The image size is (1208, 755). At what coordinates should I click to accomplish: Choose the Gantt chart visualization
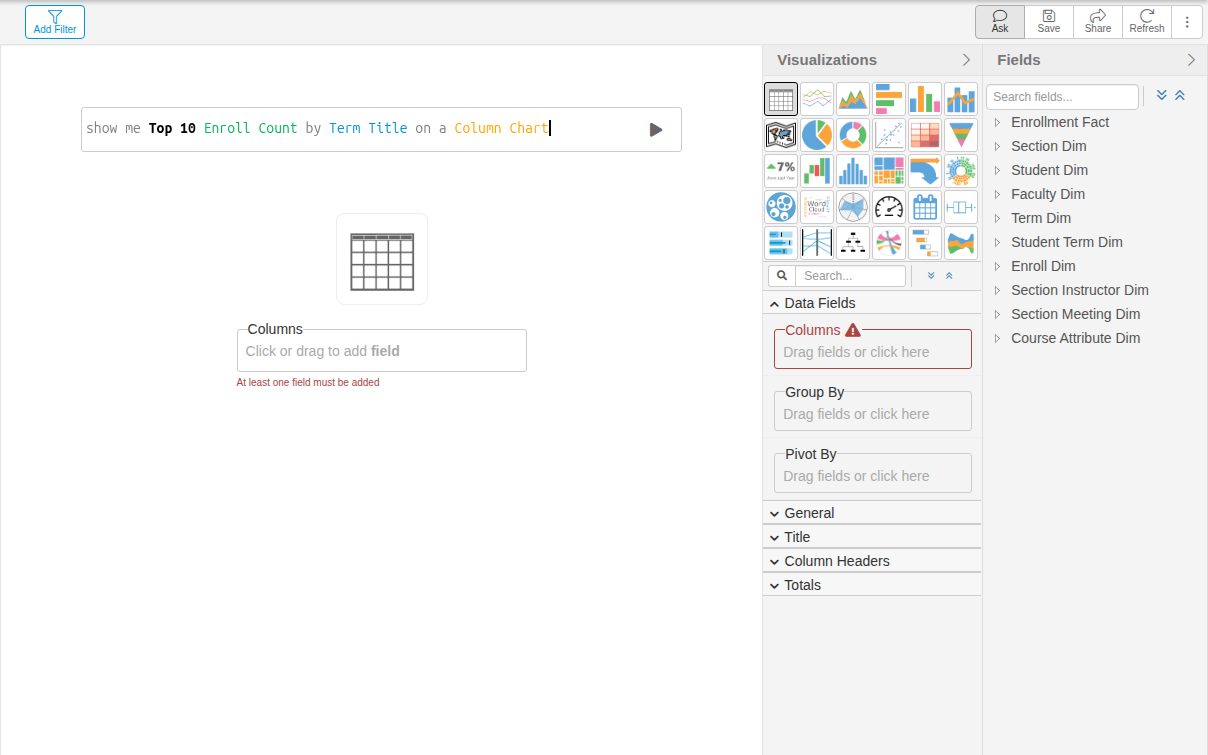pos(925,243)
